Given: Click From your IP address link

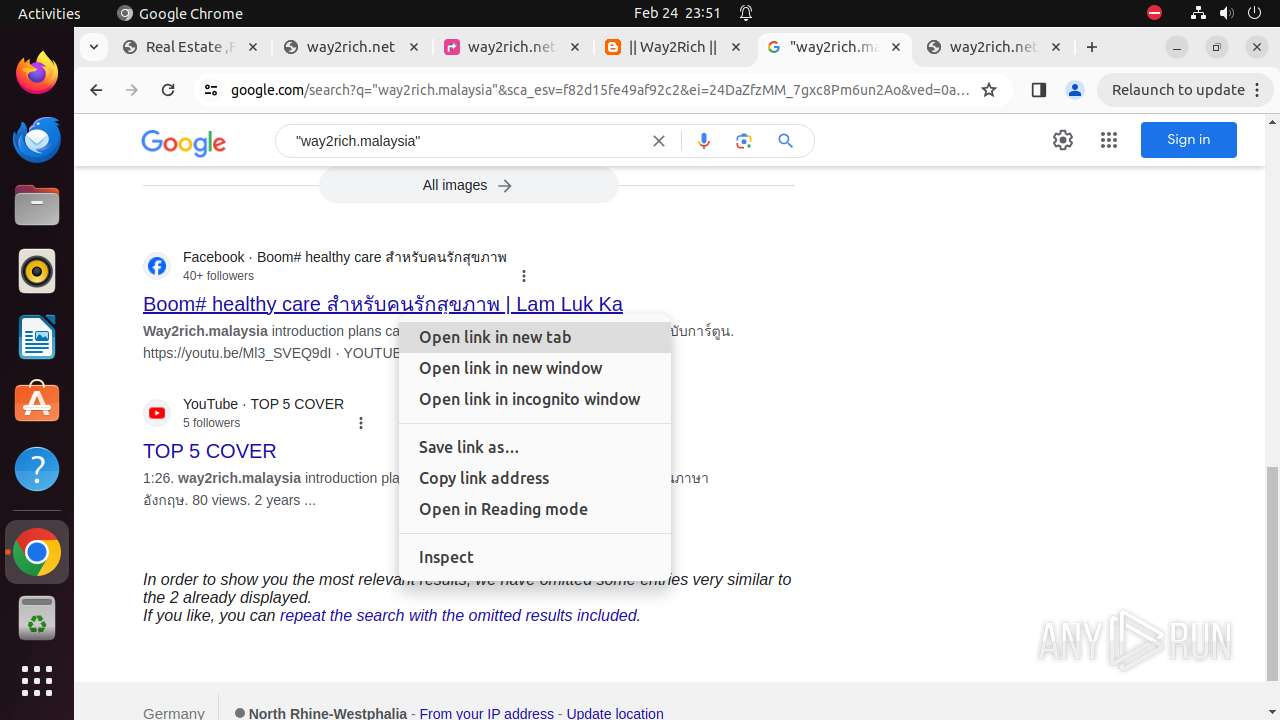Looking at the screenshot, I should tap(487, 713).
